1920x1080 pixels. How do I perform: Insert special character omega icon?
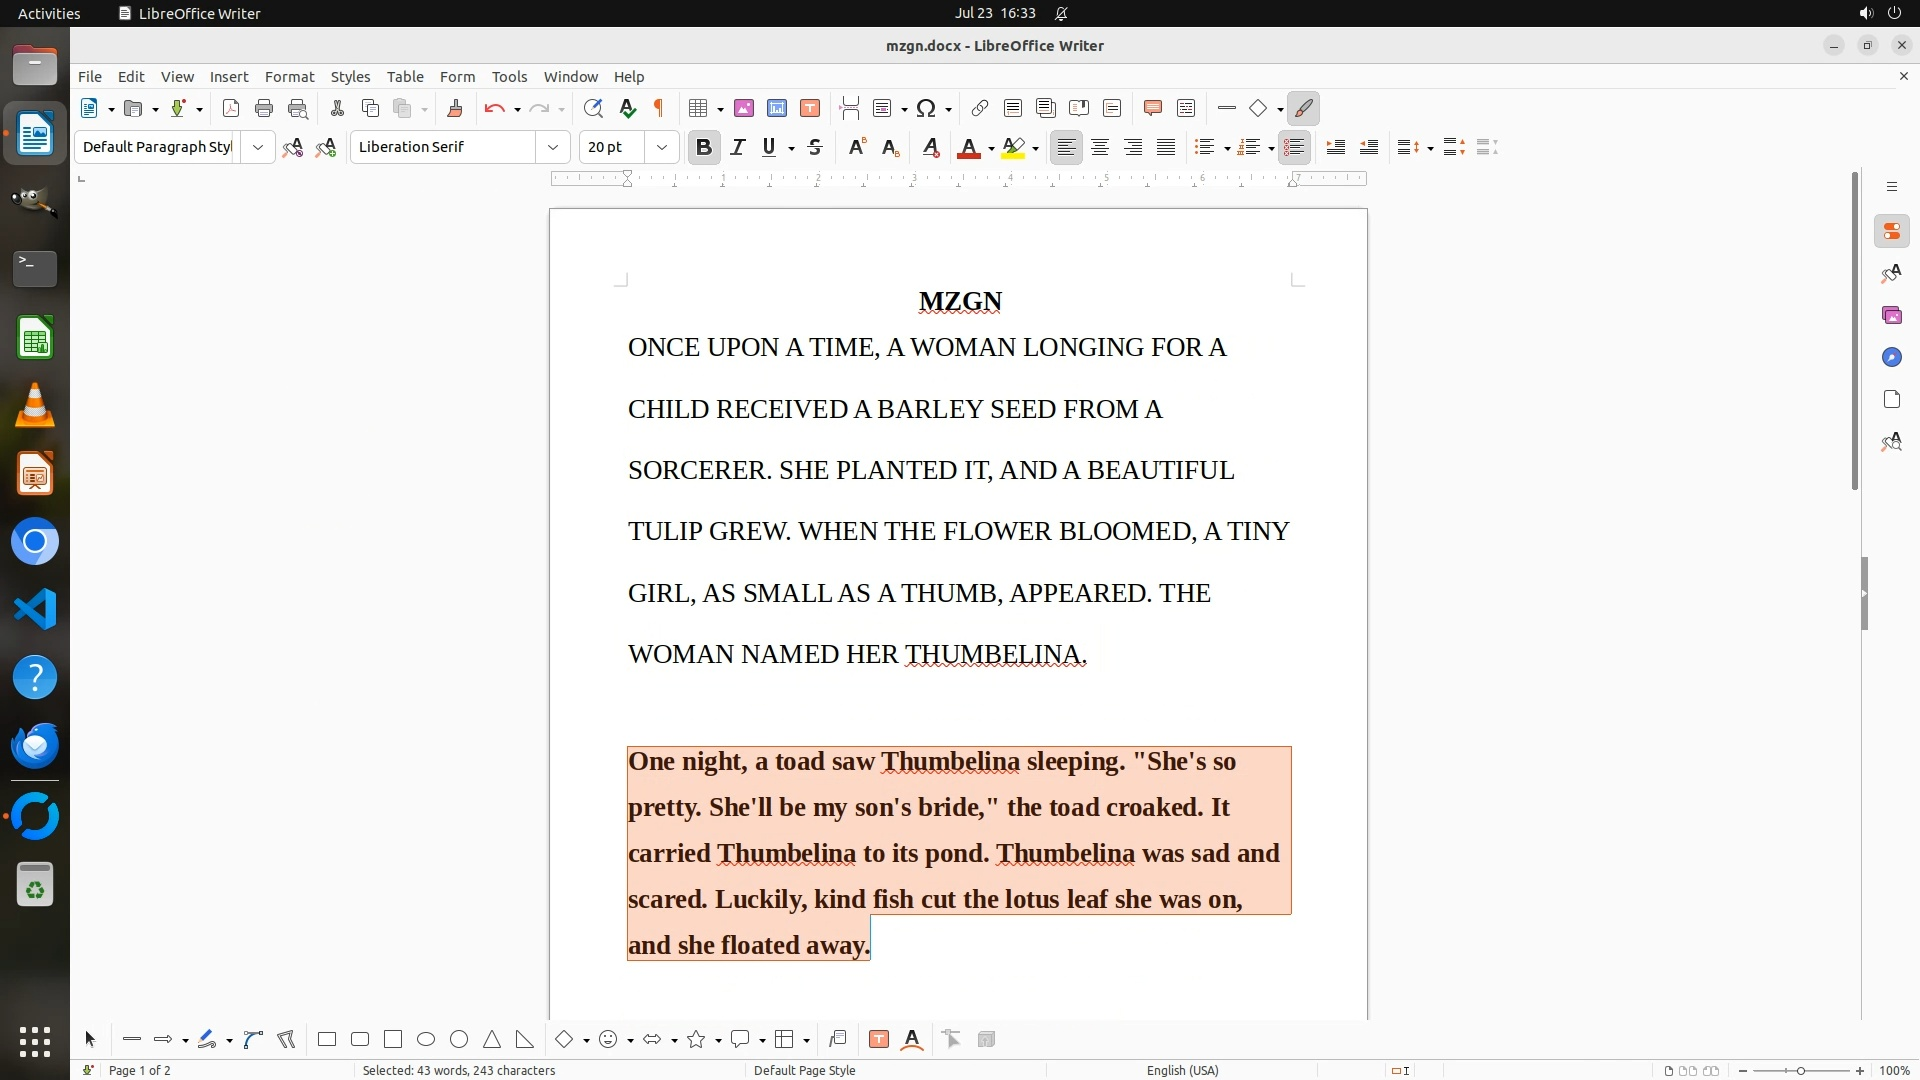click(926, 109)
